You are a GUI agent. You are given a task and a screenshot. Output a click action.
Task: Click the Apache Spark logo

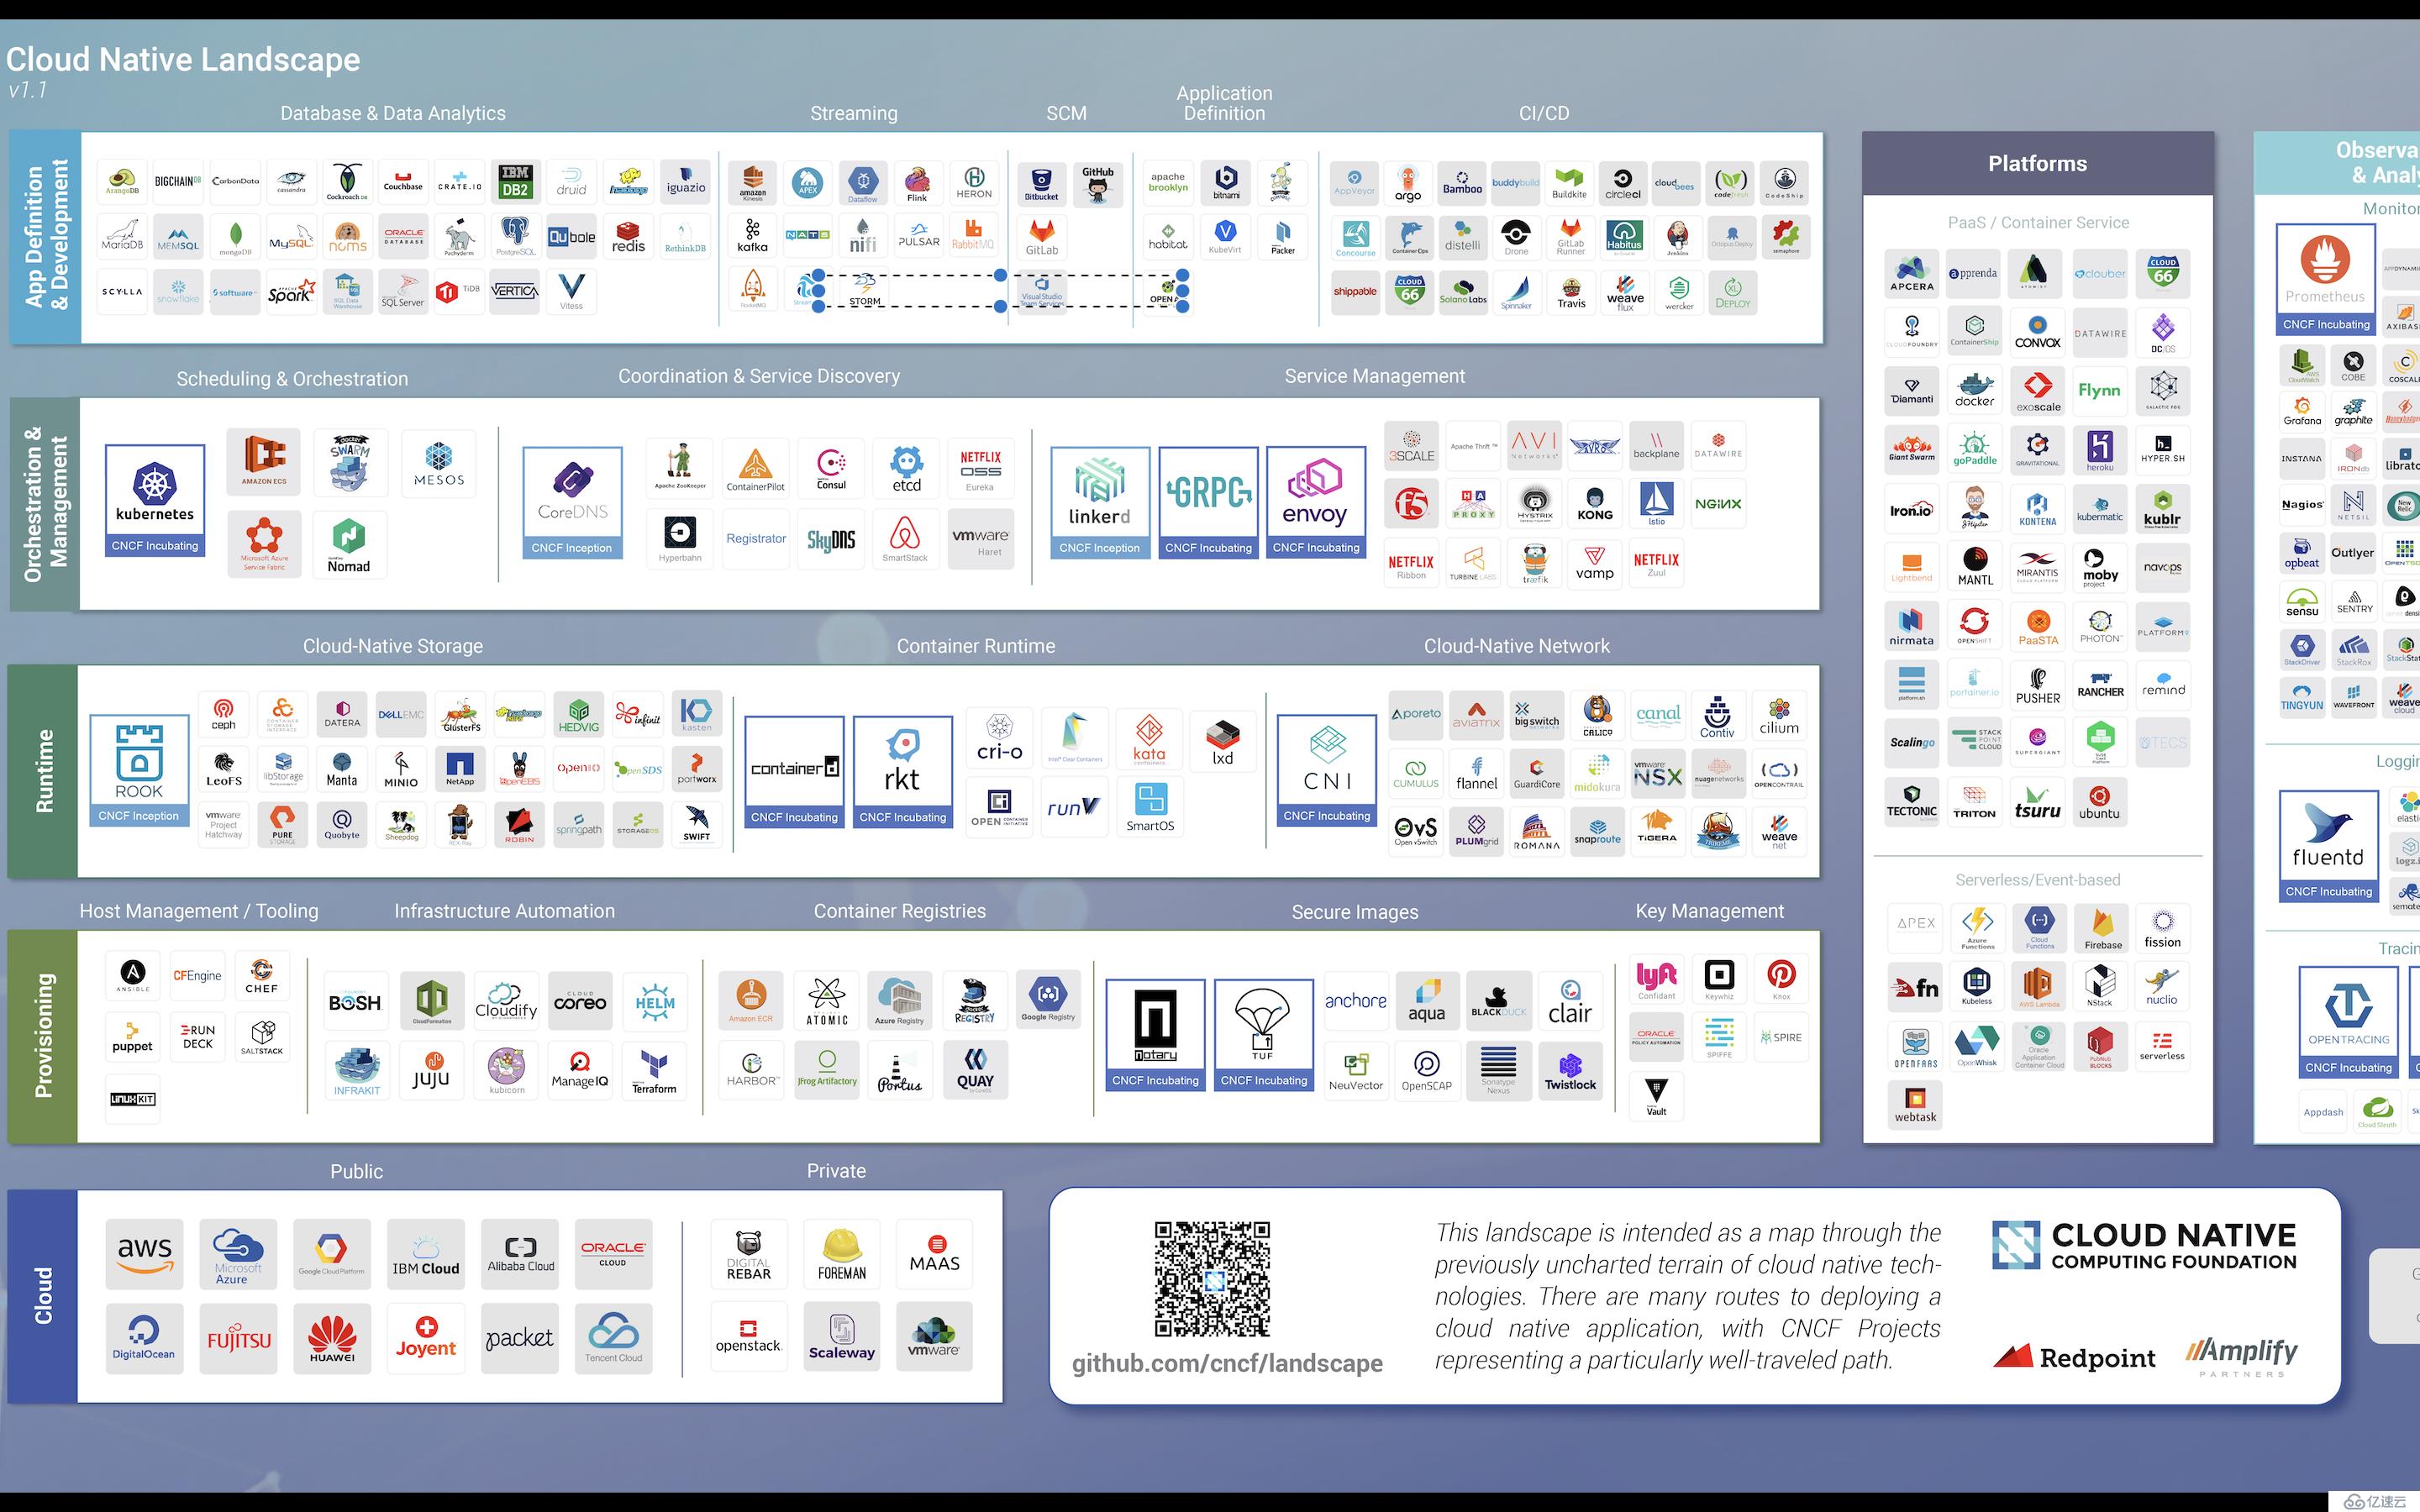tap(291, 292)
